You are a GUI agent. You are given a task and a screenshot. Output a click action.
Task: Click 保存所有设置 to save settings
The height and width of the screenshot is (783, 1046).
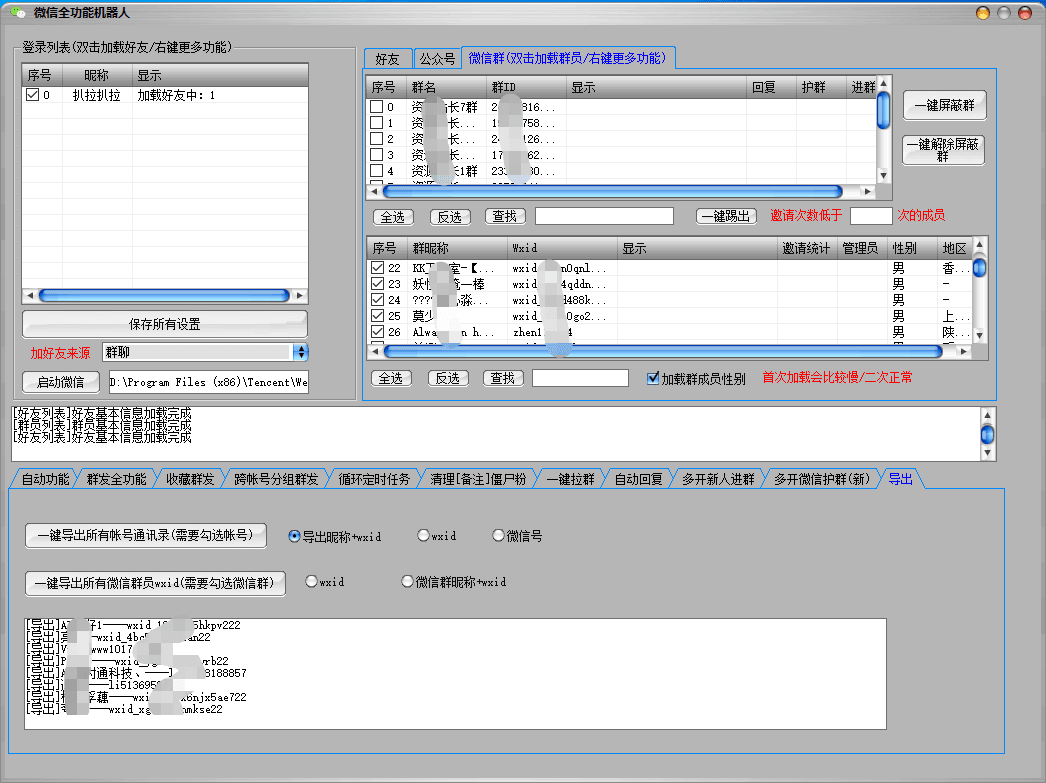click(164, 323)
